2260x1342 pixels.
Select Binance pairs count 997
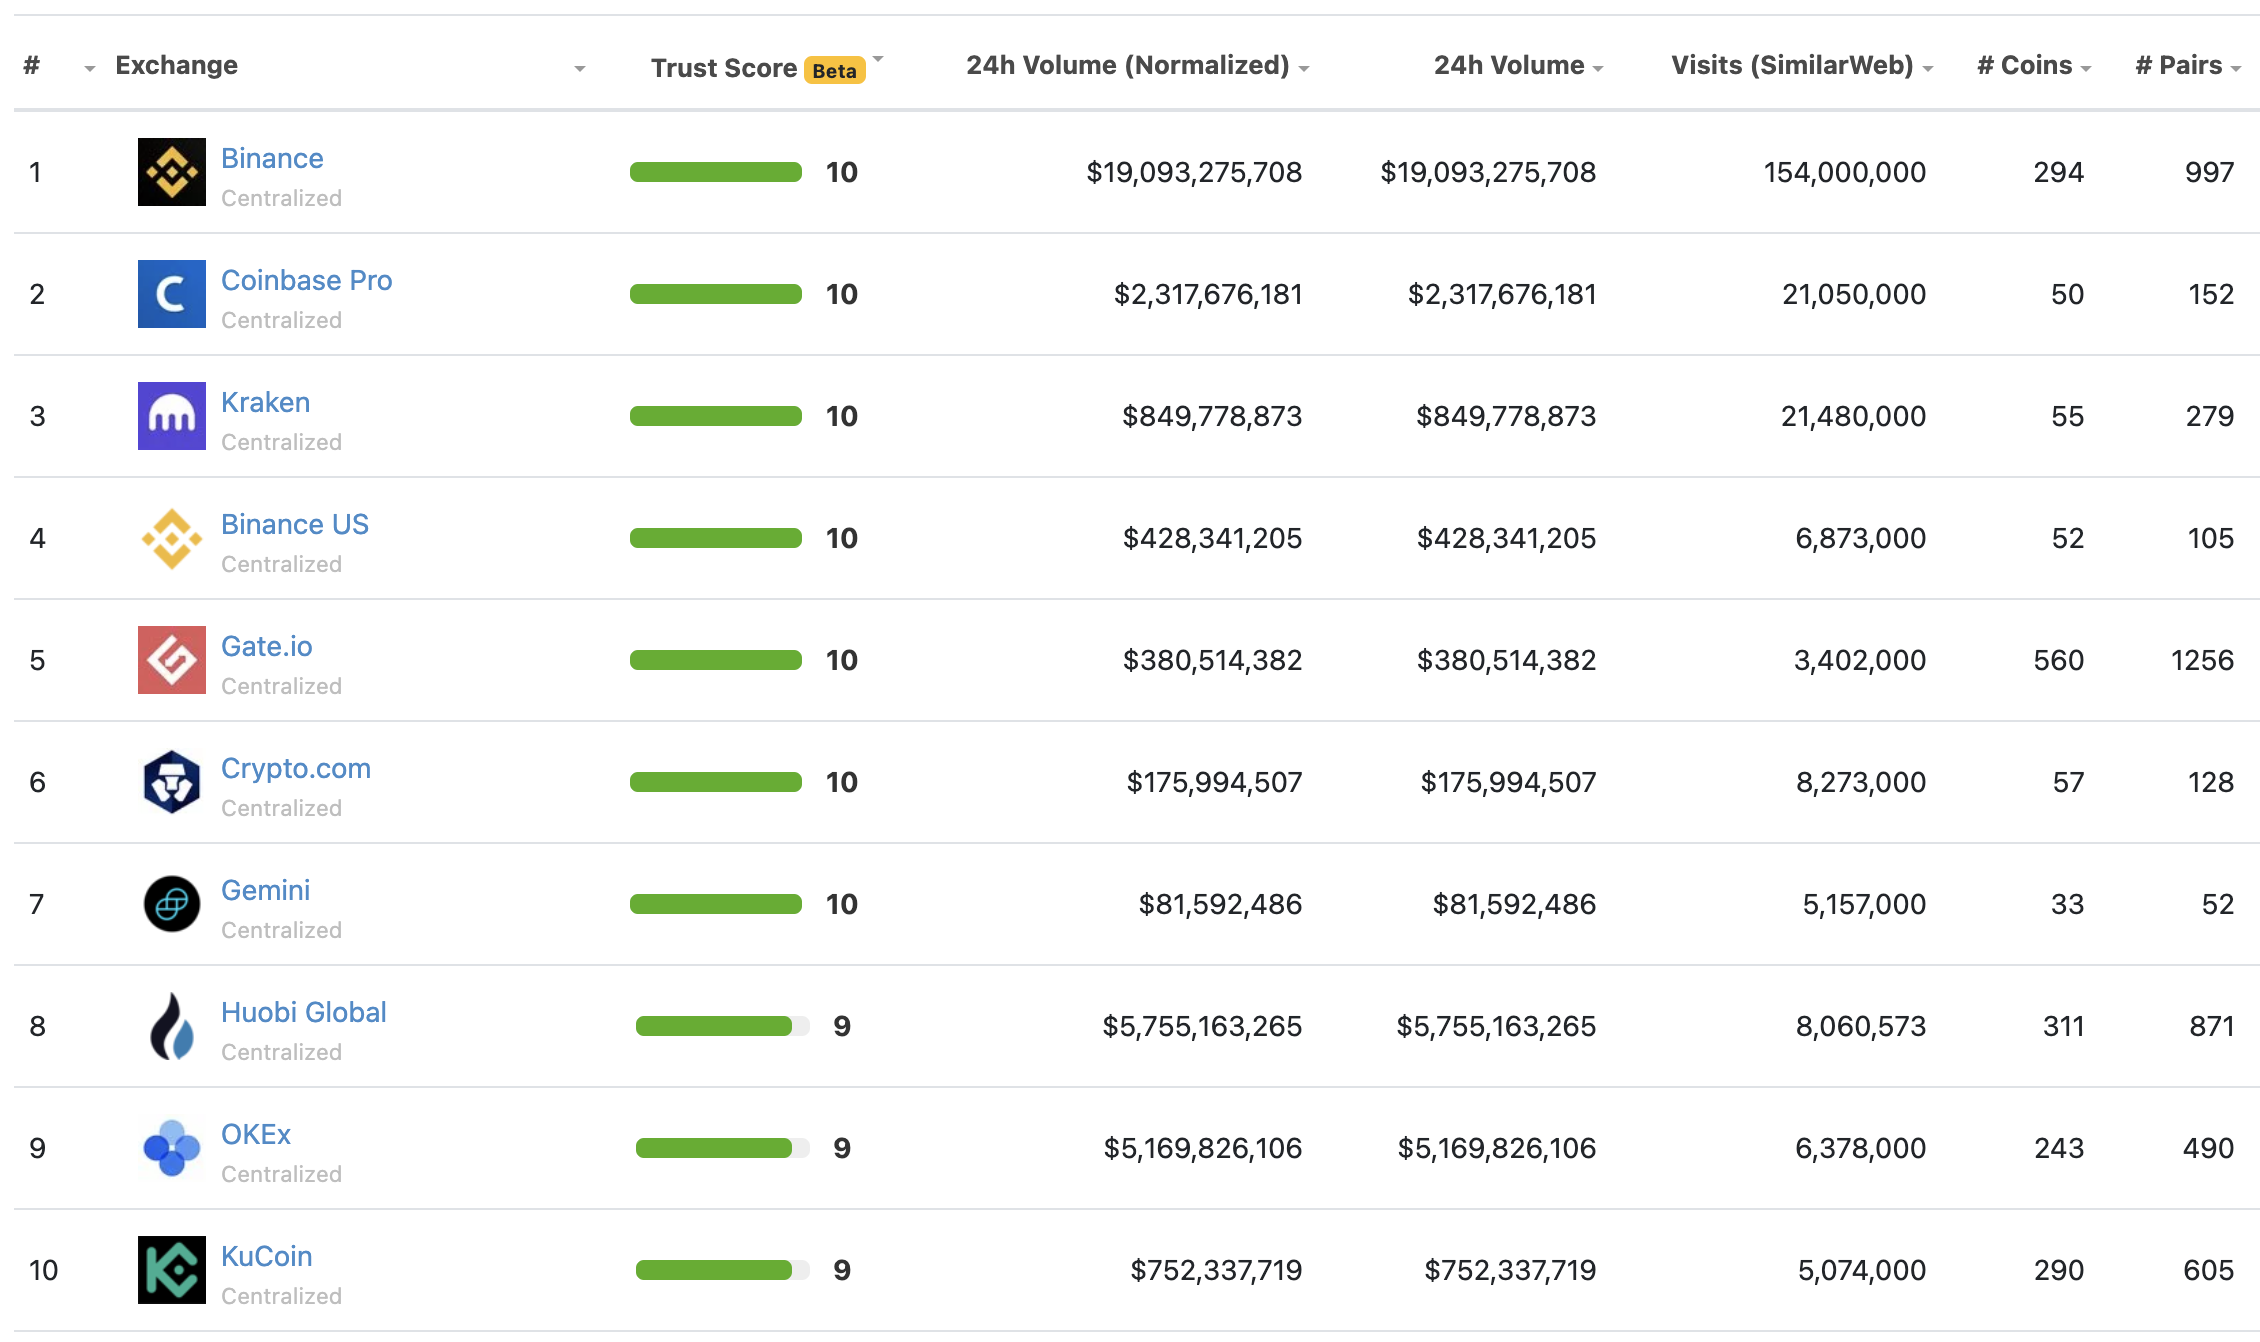(2210, 172)
